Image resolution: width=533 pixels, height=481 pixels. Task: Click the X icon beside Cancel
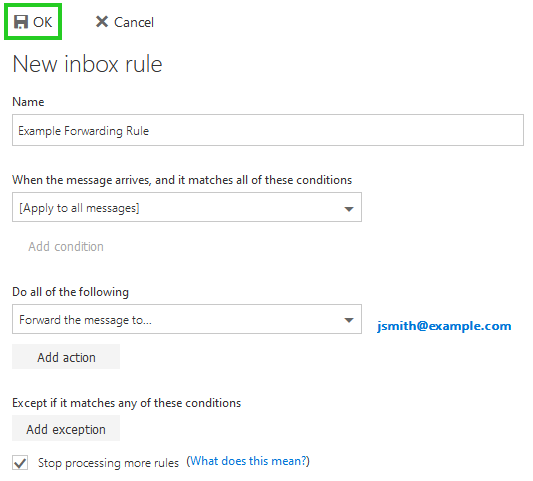102,22
